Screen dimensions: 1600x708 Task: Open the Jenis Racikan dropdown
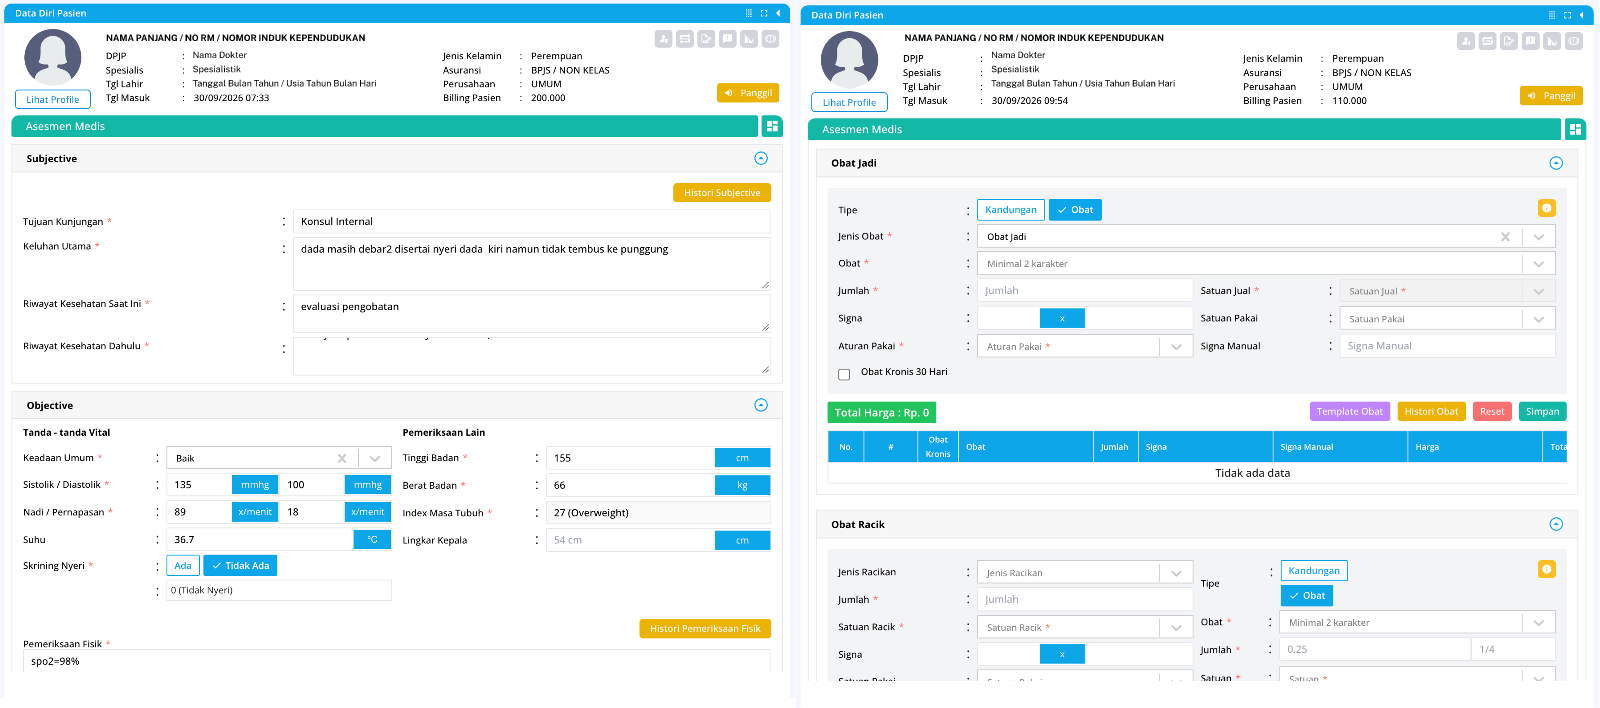1177,573
